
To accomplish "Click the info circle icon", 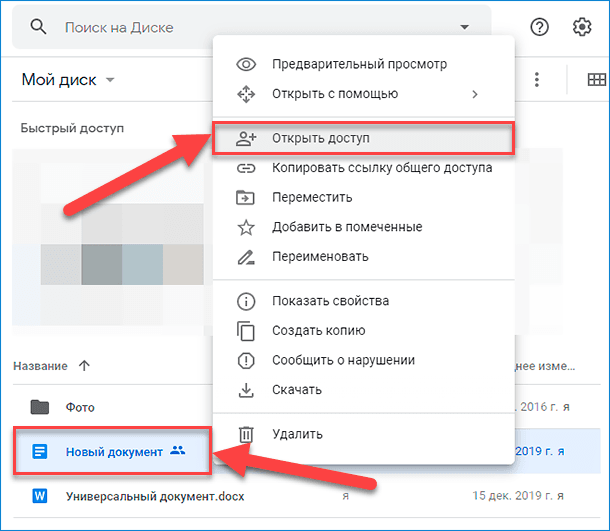I will pos(246,301).
